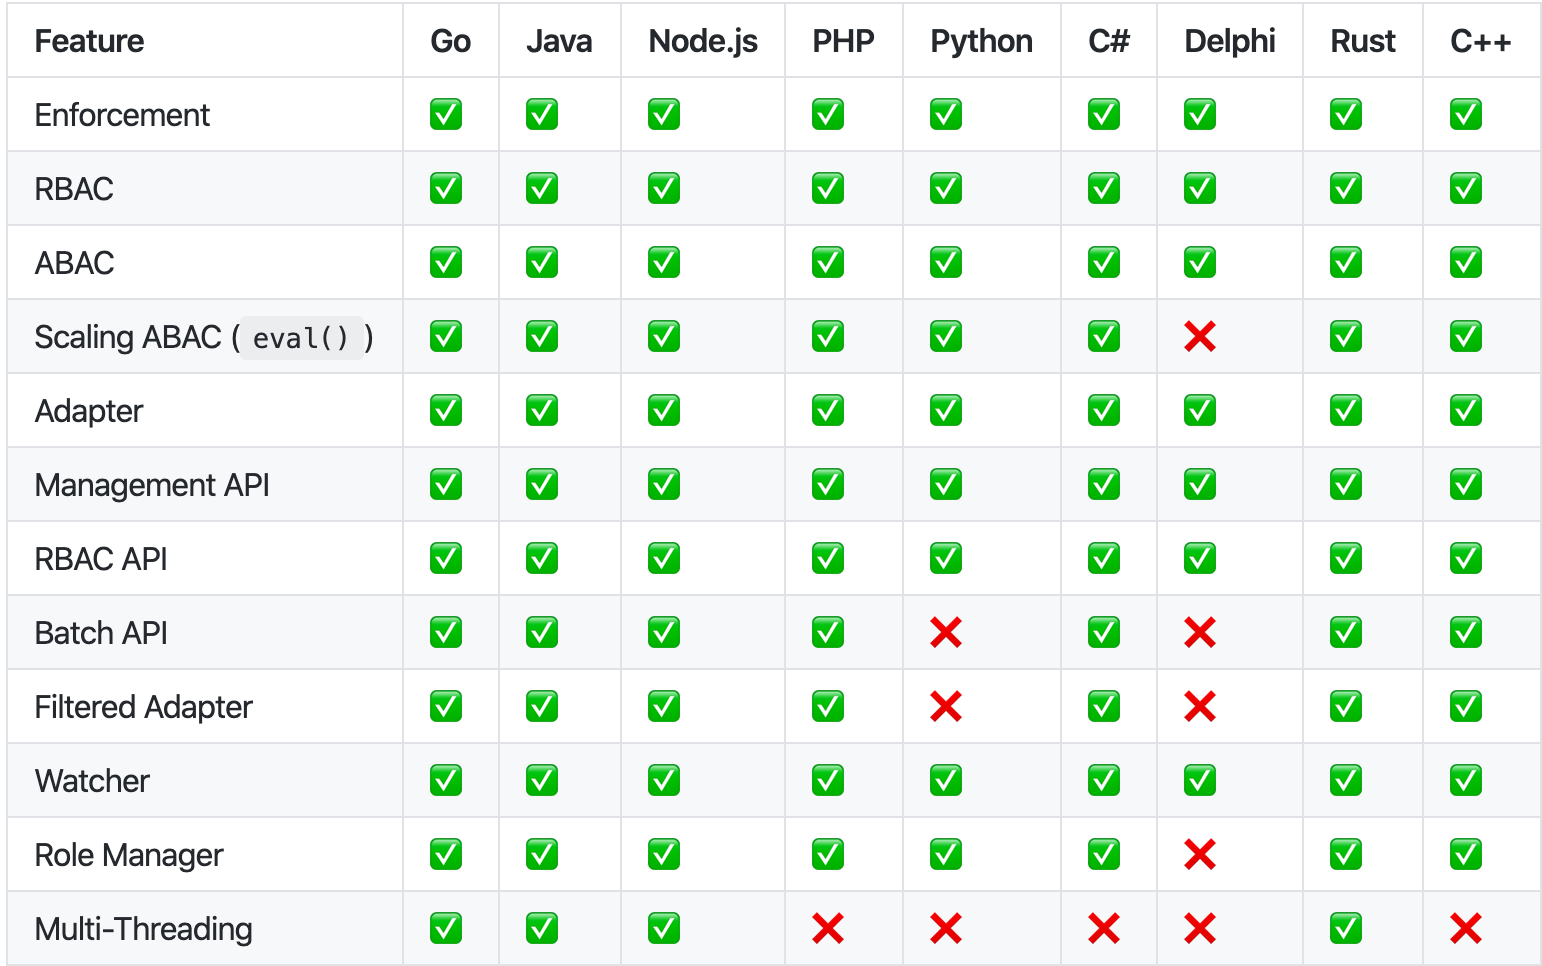This screenshot has width=1542, height=966.
Task: Click the Rust check mark in ABAC row
Action: (x=1346, y=263)
